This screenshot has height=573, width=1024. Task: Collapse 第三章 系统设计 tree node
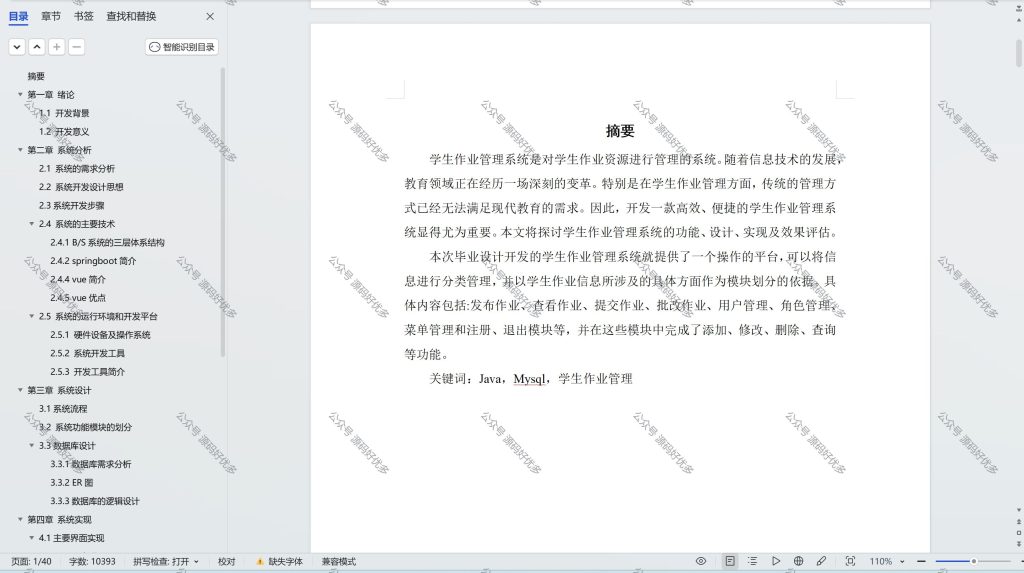(20, 390)
